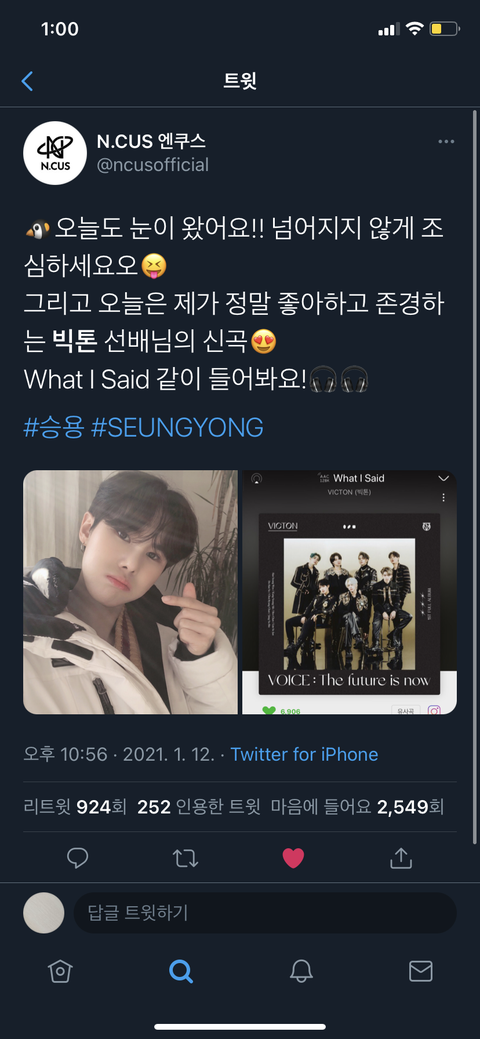Open the Notifications bell tab
Viewport: 480px width, 1039px height.
click(301, 971)
